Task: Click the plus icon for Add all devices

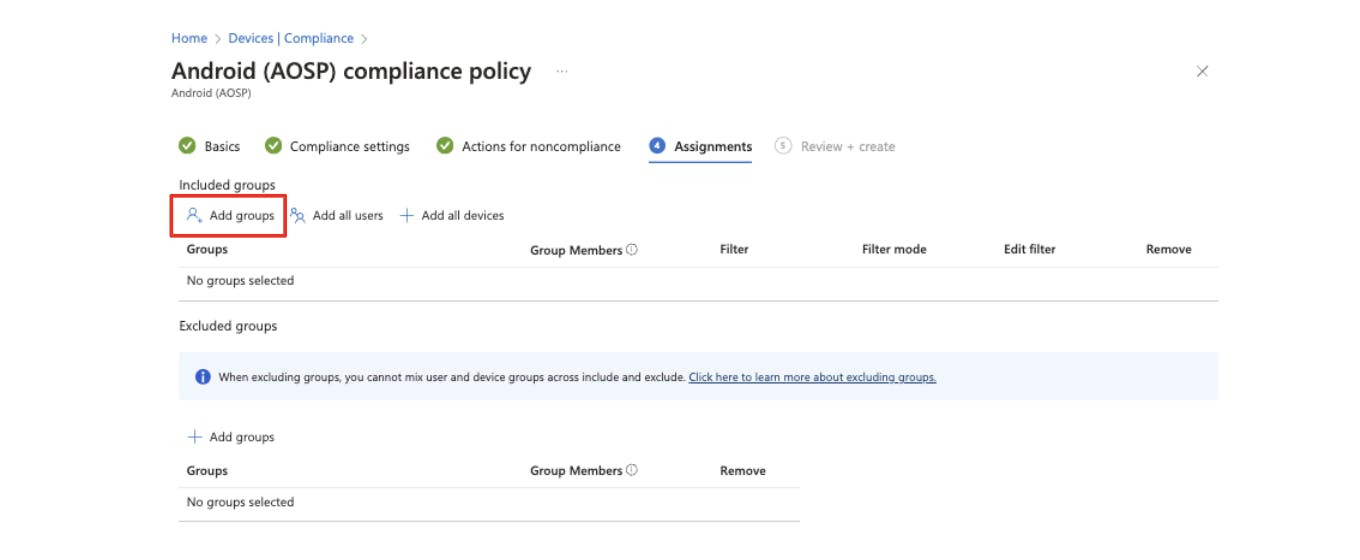Action: 407,216
